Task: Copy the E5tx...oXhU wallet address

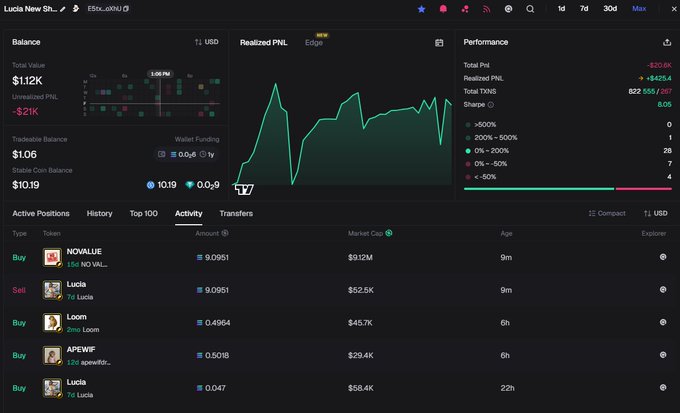Action: tap(126, 9)
